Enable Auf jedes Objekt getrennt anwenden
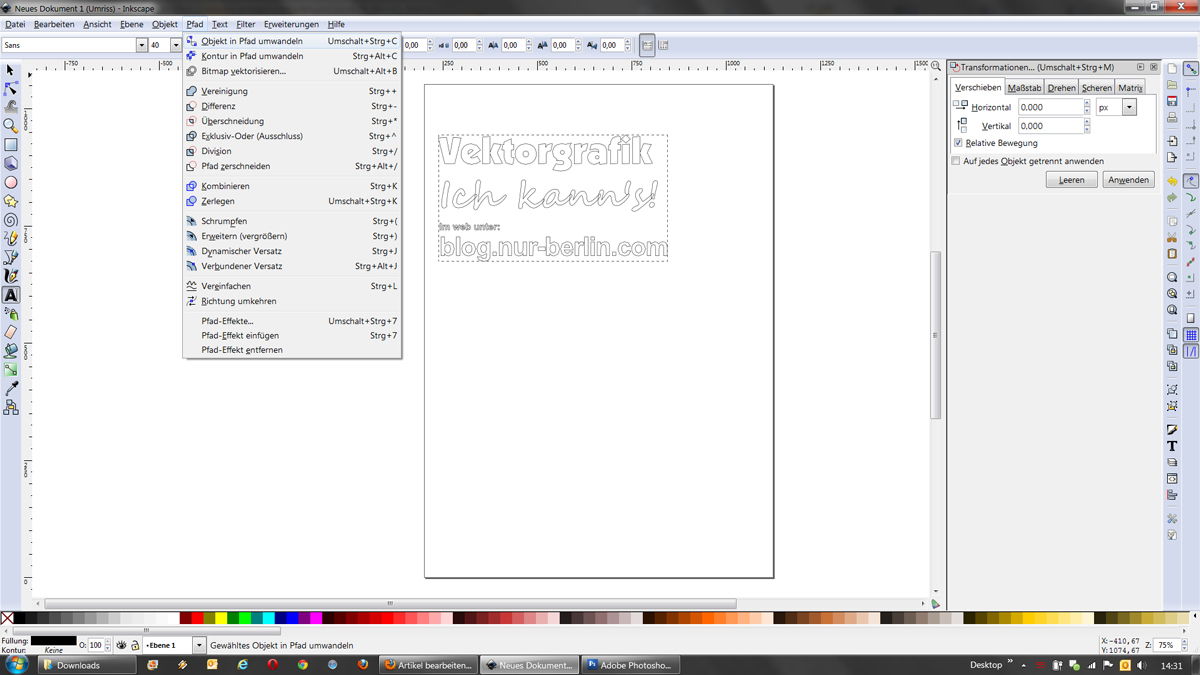The width and height of the screenshot is (1200, 675). [958, 161]
